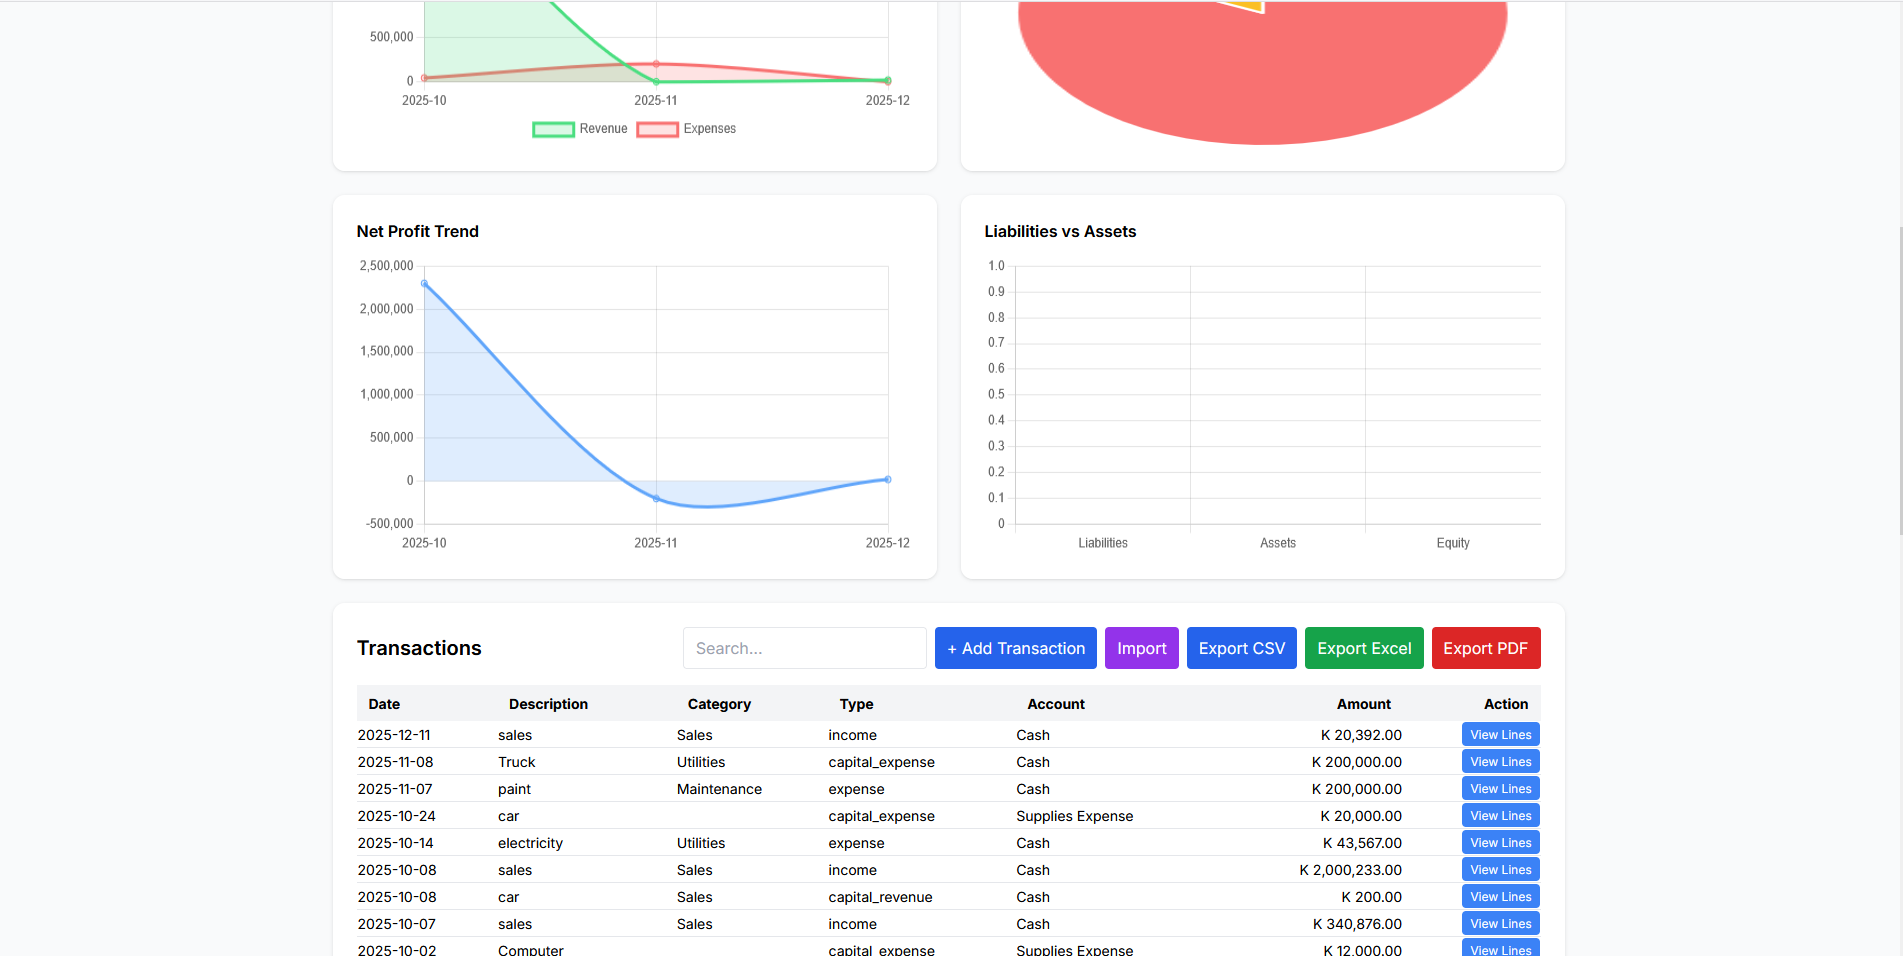The image size is (1903, 956).
Task: Click the Amount column header
Action: [1364, 704]
